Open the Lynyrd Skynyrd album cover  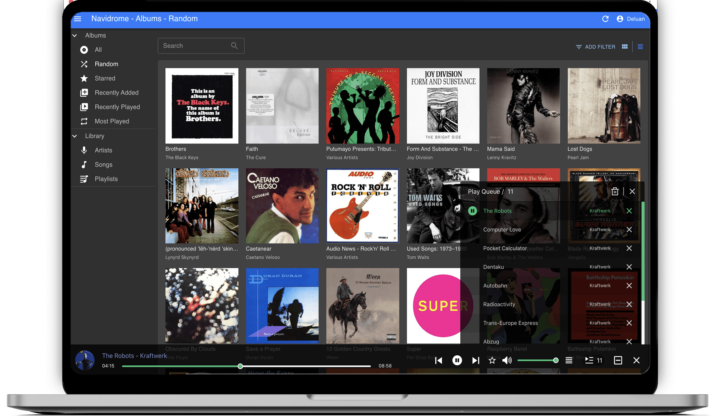click(x=202, y=206)
